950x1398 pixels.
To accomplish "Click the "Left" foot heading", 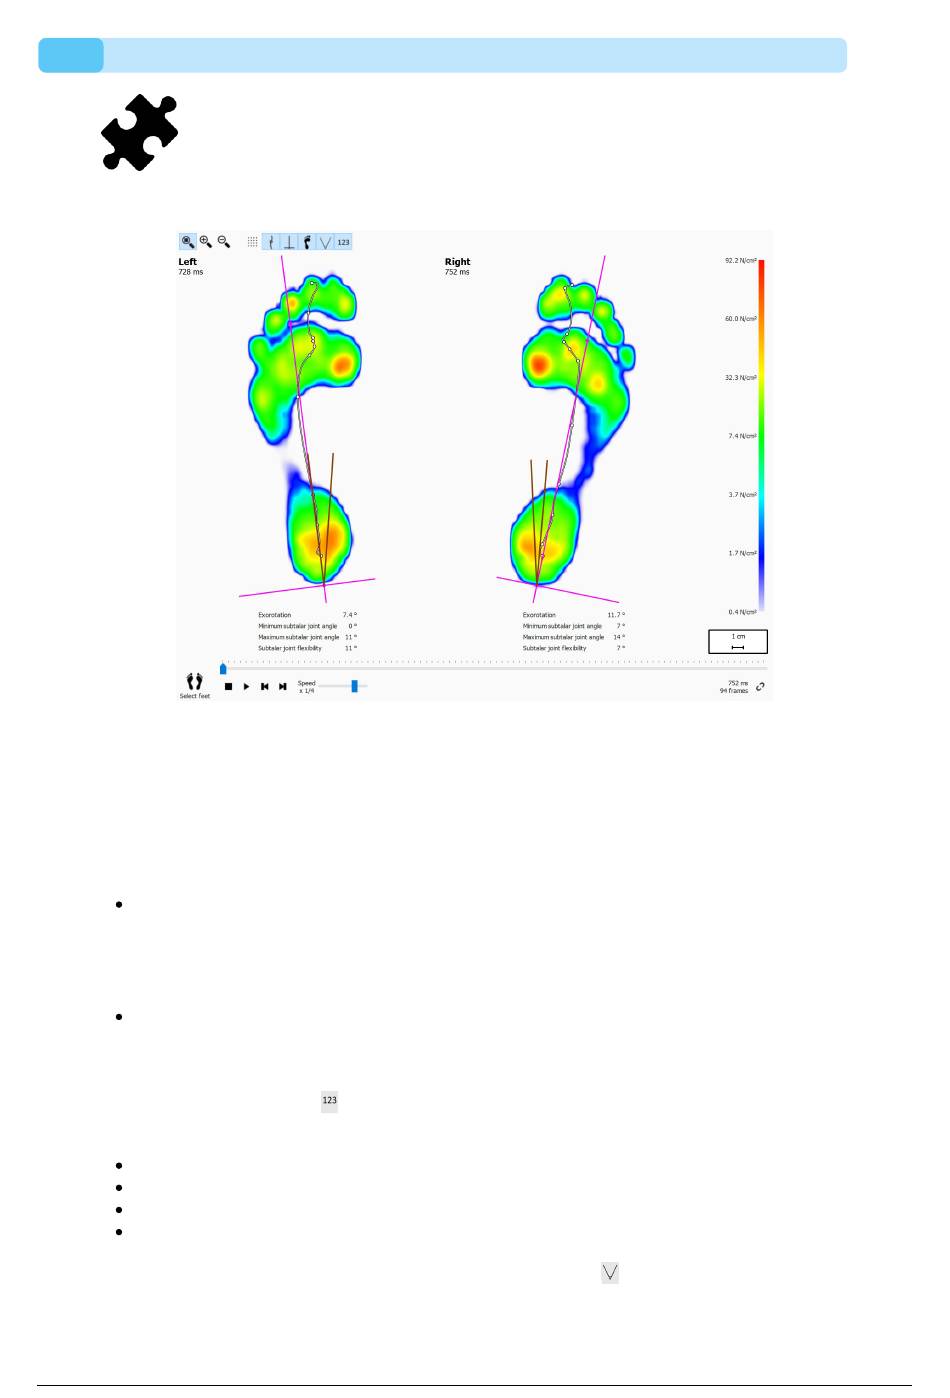I will point(188,262).
